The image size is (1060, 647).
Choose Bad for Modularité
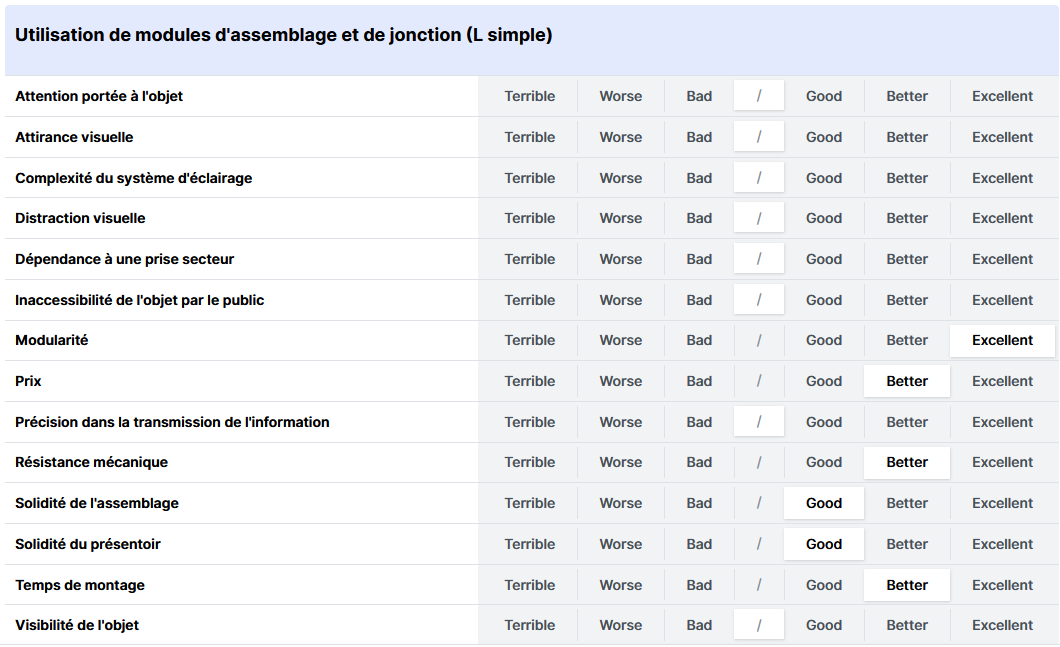[699, 340]
